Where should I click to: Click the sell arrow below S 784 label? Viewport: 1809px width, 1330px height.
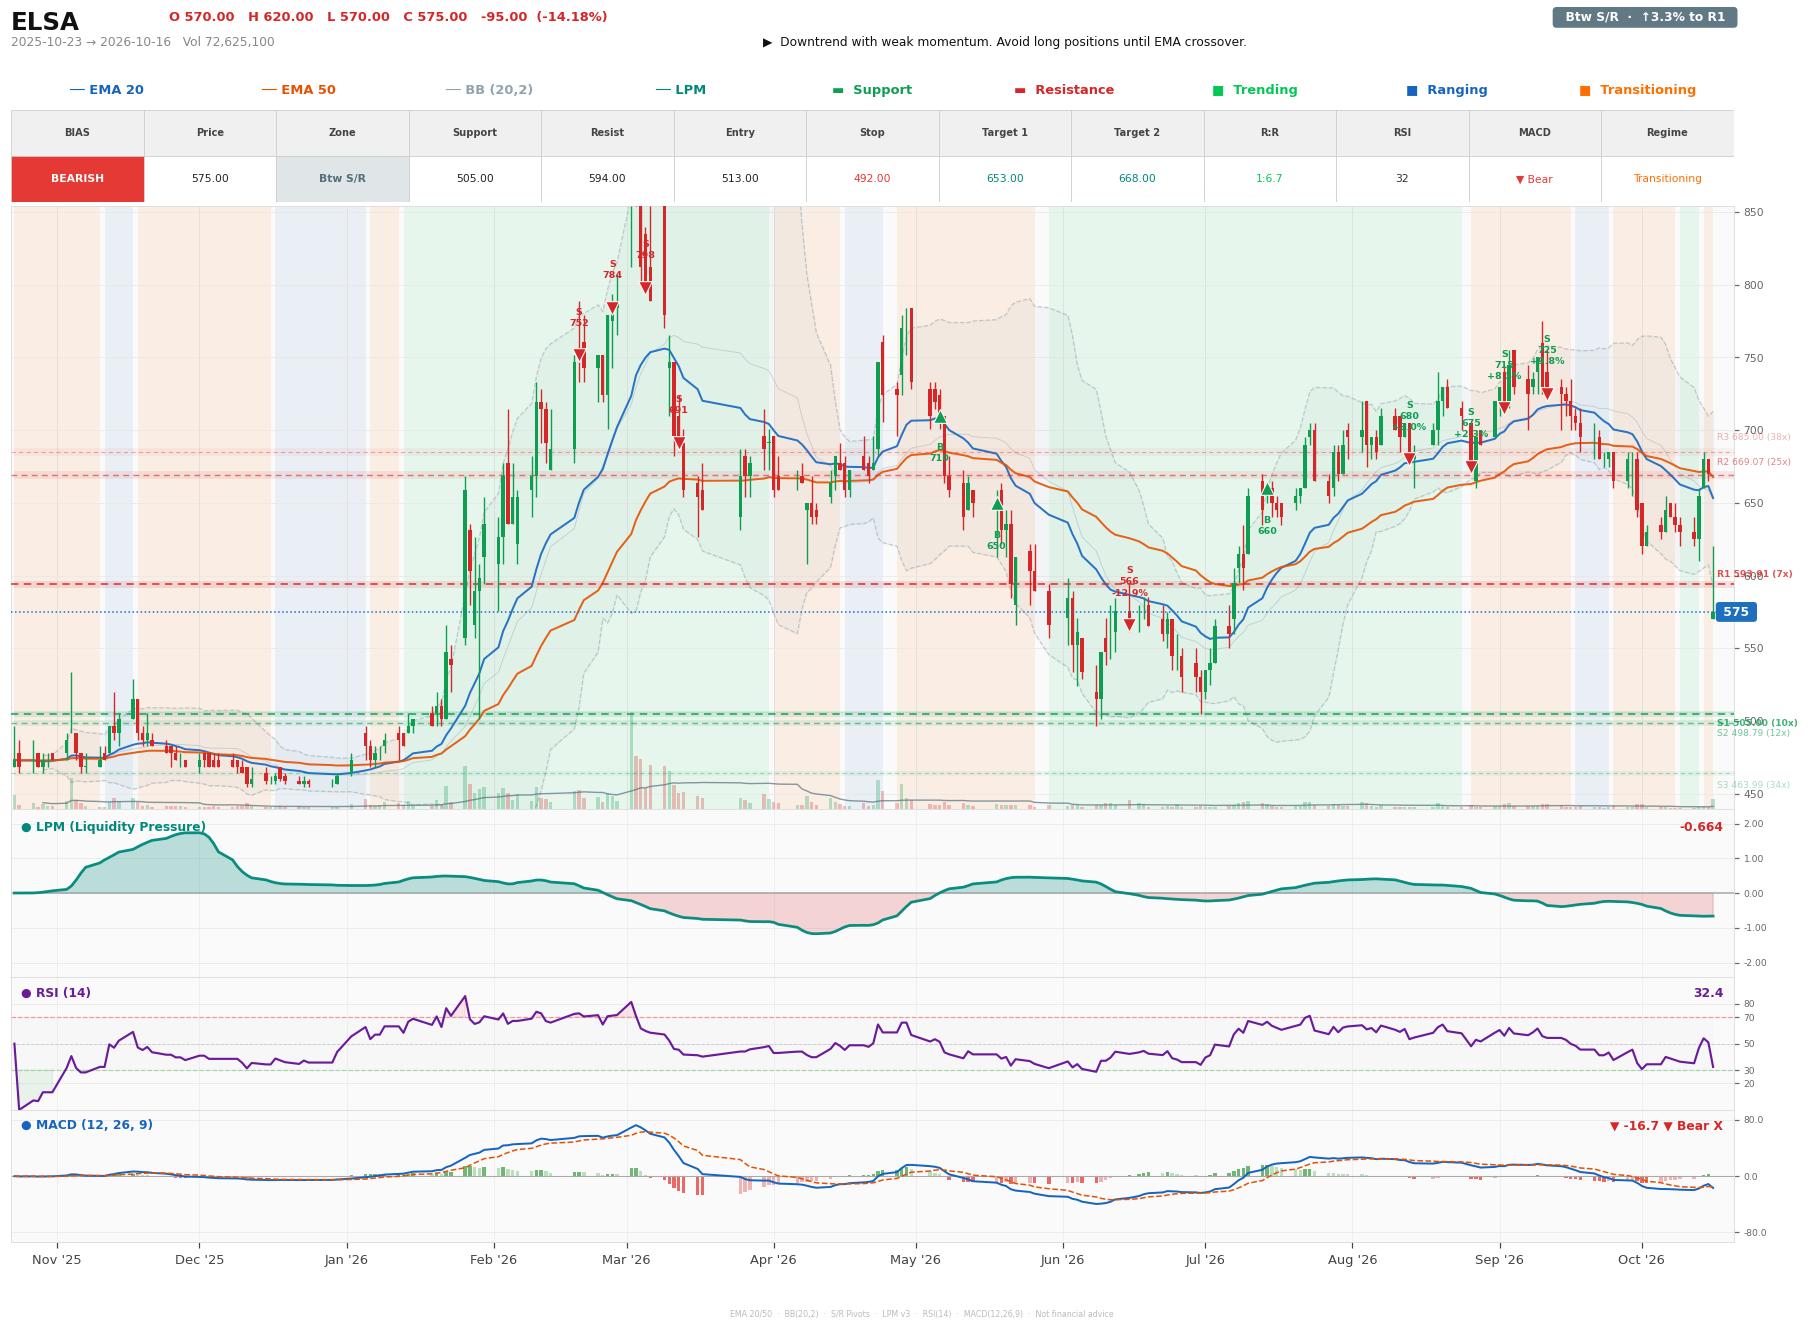coord(612,308)
